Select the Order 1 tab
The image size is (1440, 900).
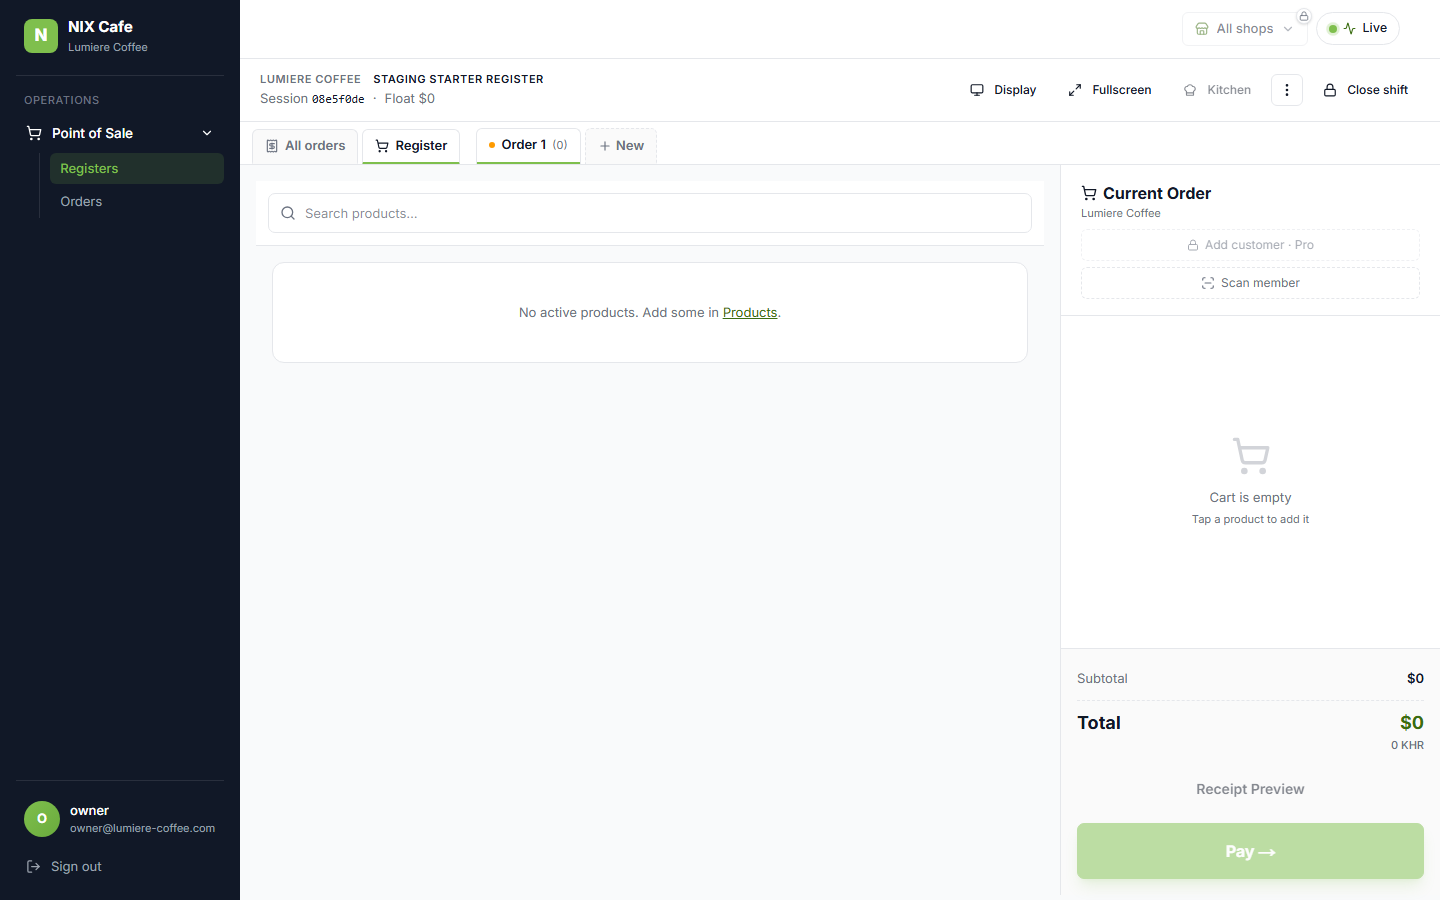[x=528, y=145]
